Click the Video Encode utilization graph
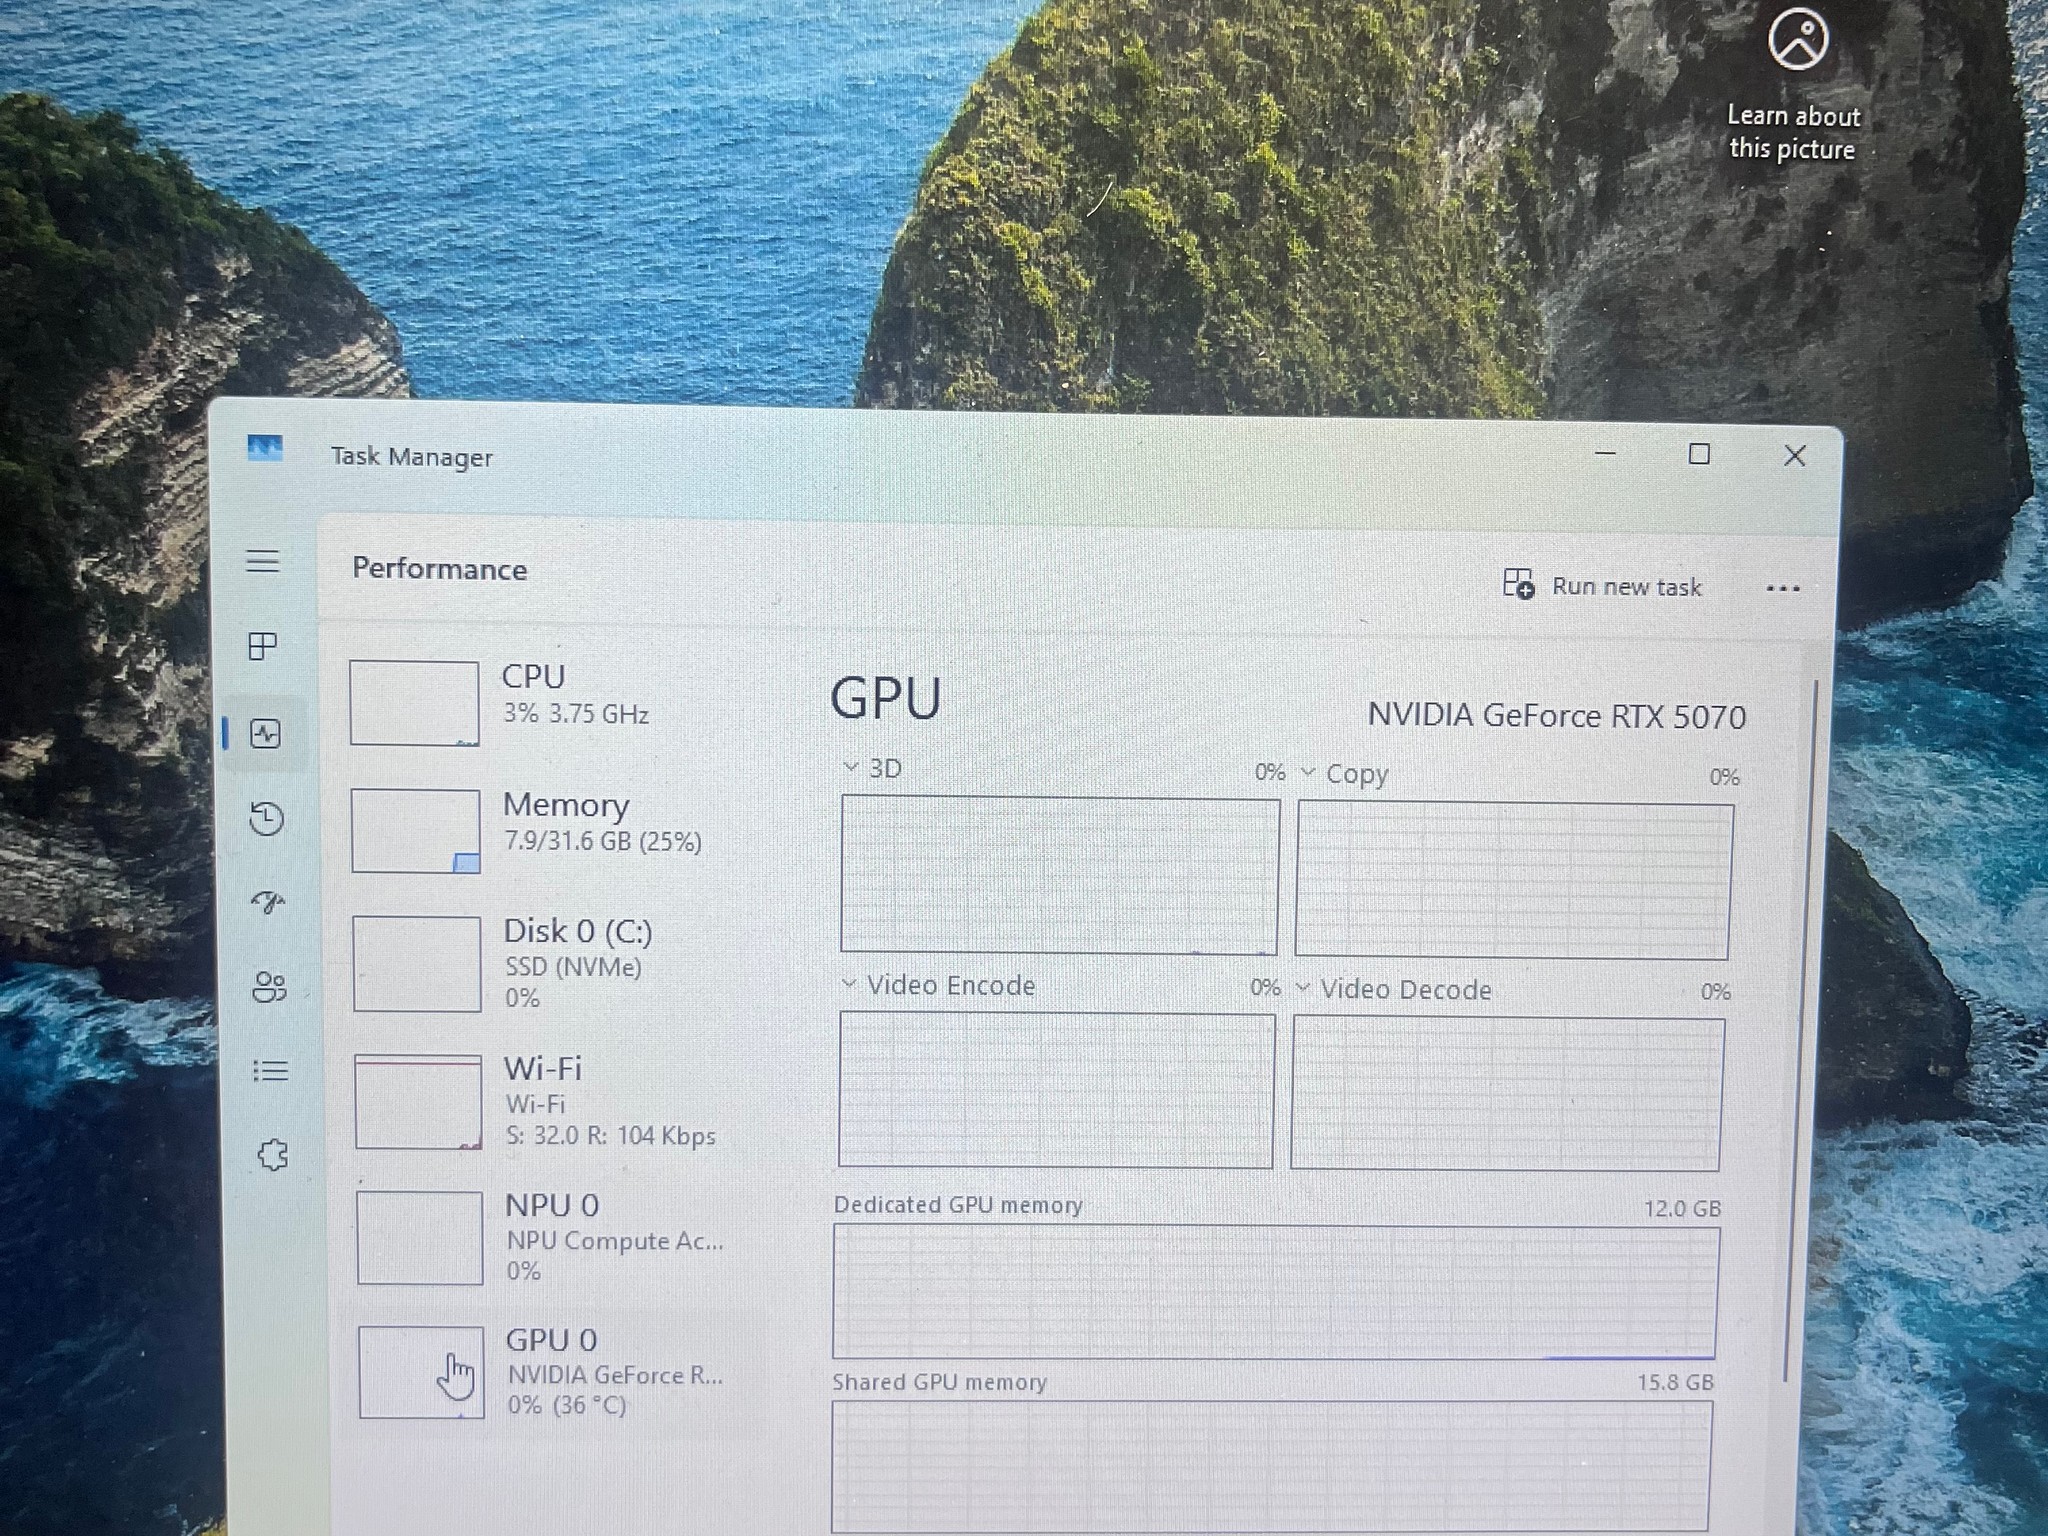2048x1536 pixels. (x=1056, y=1090)
